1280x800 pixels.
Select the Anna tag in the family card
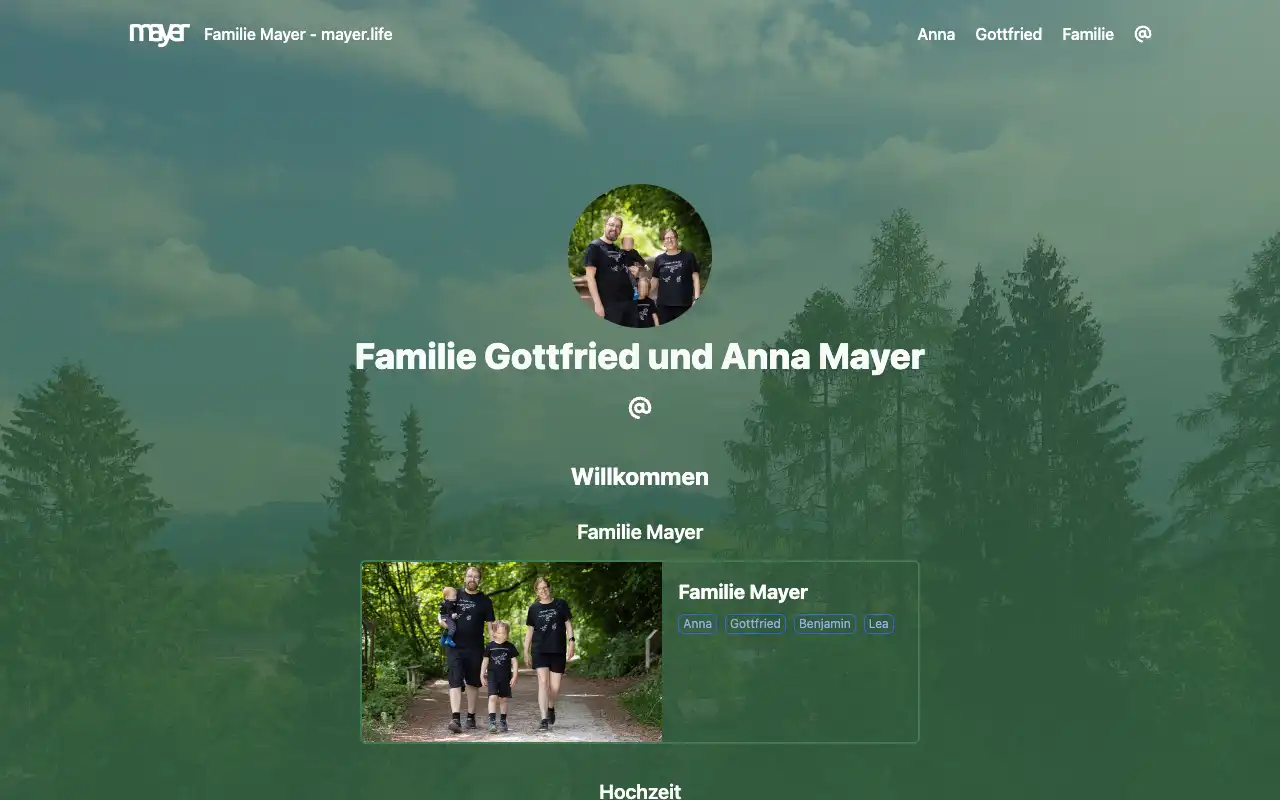698,624
